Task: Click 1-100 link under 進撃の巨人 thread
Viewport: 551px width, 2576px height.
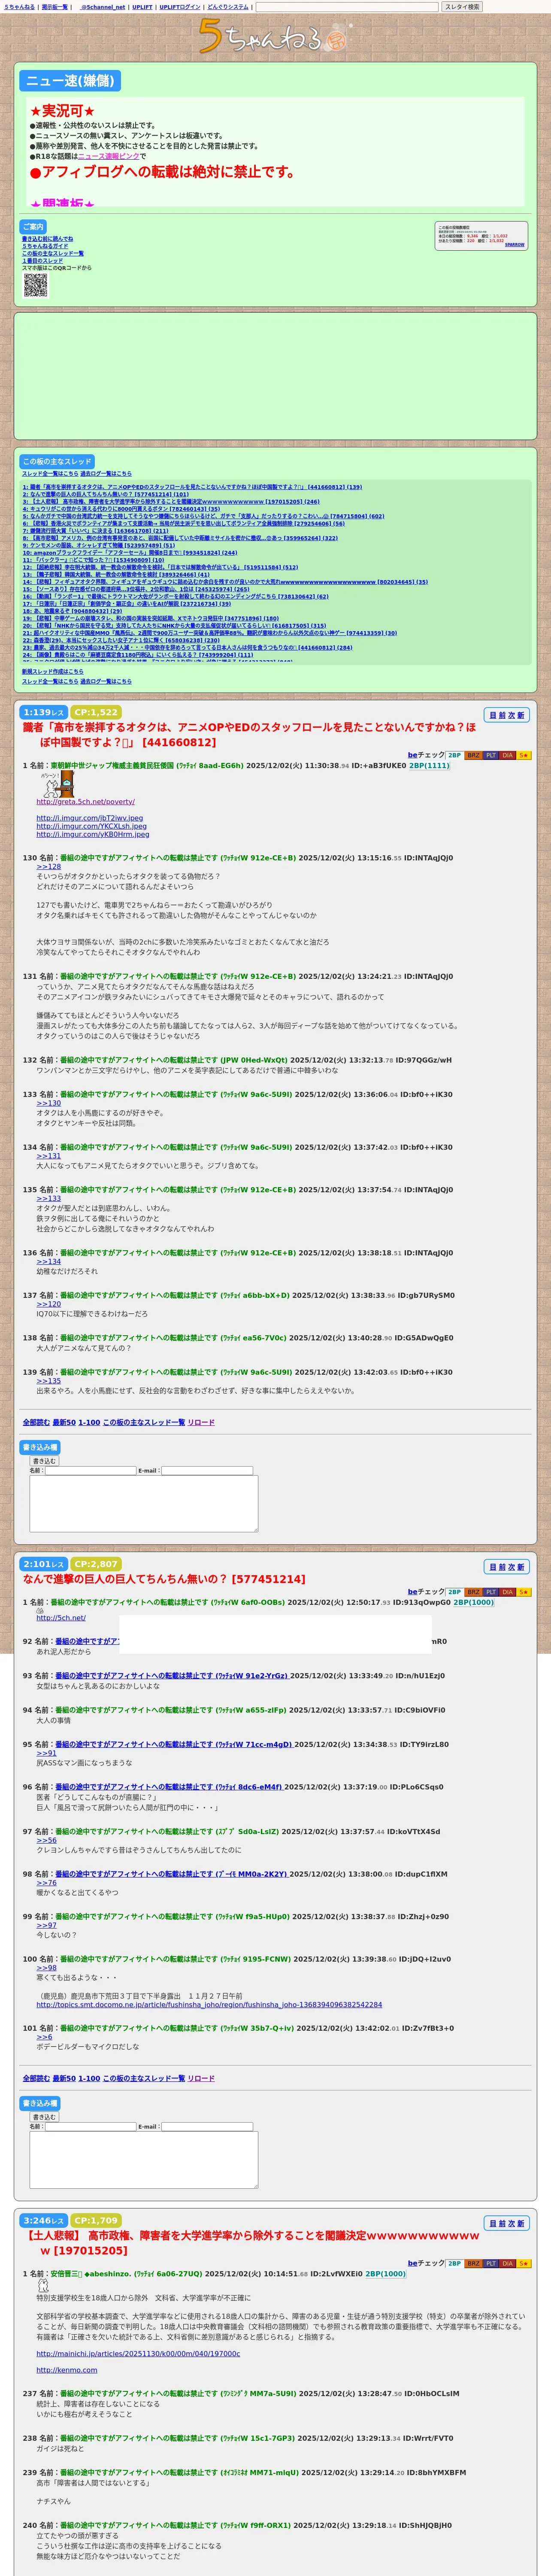Action: [x=89, y=2078]
